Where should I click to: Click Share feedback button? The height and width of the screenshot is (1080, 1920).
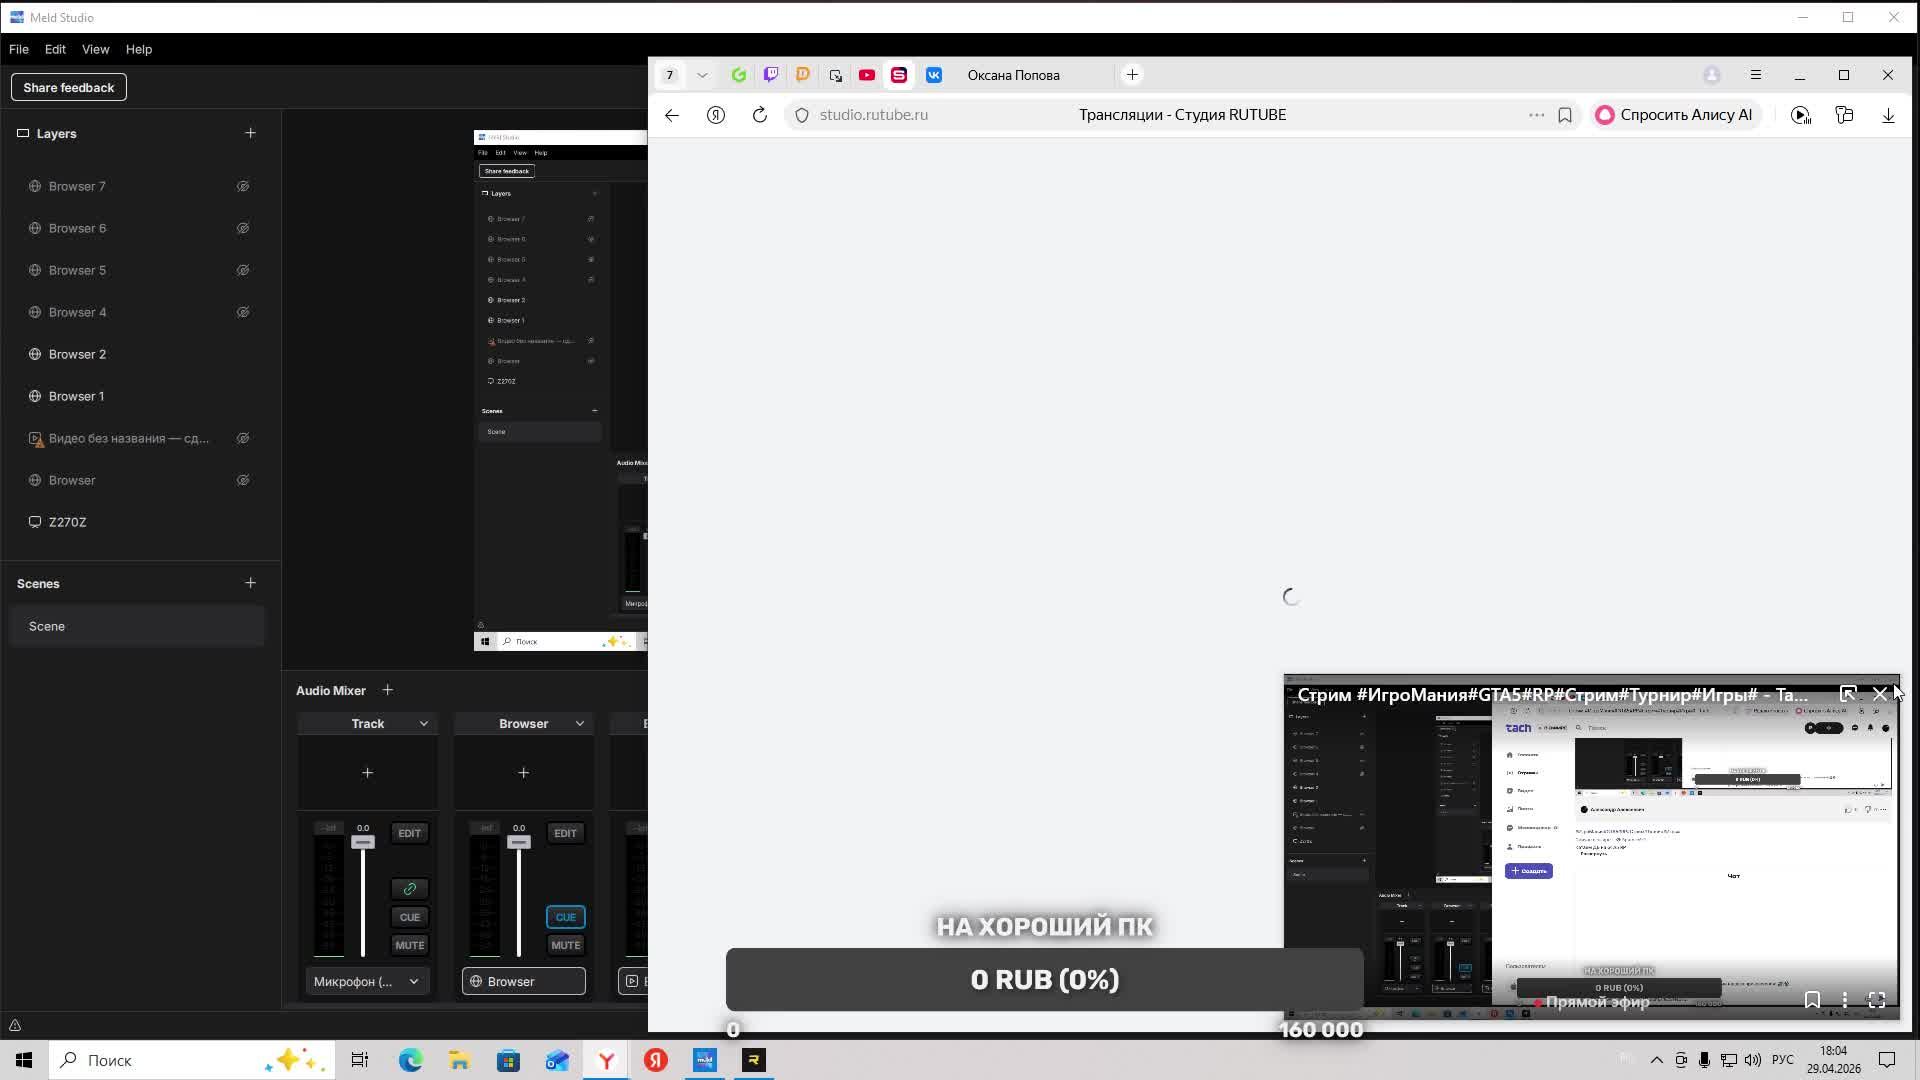coord(68,87)
